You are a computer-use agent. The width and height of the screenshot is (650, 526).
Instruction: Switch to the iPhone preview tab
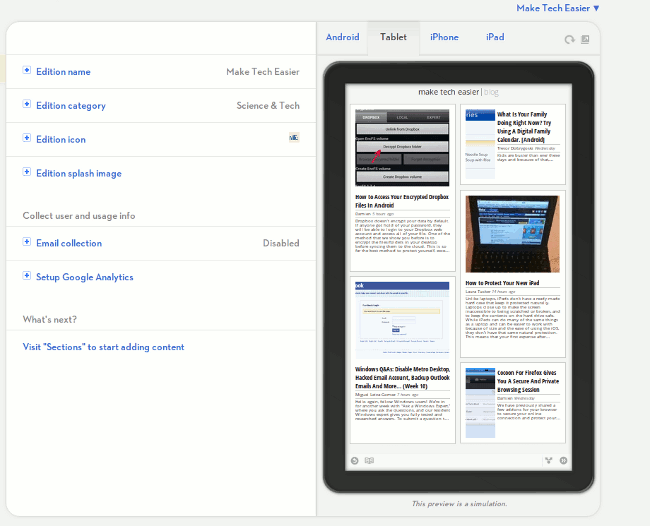point(444,37)
